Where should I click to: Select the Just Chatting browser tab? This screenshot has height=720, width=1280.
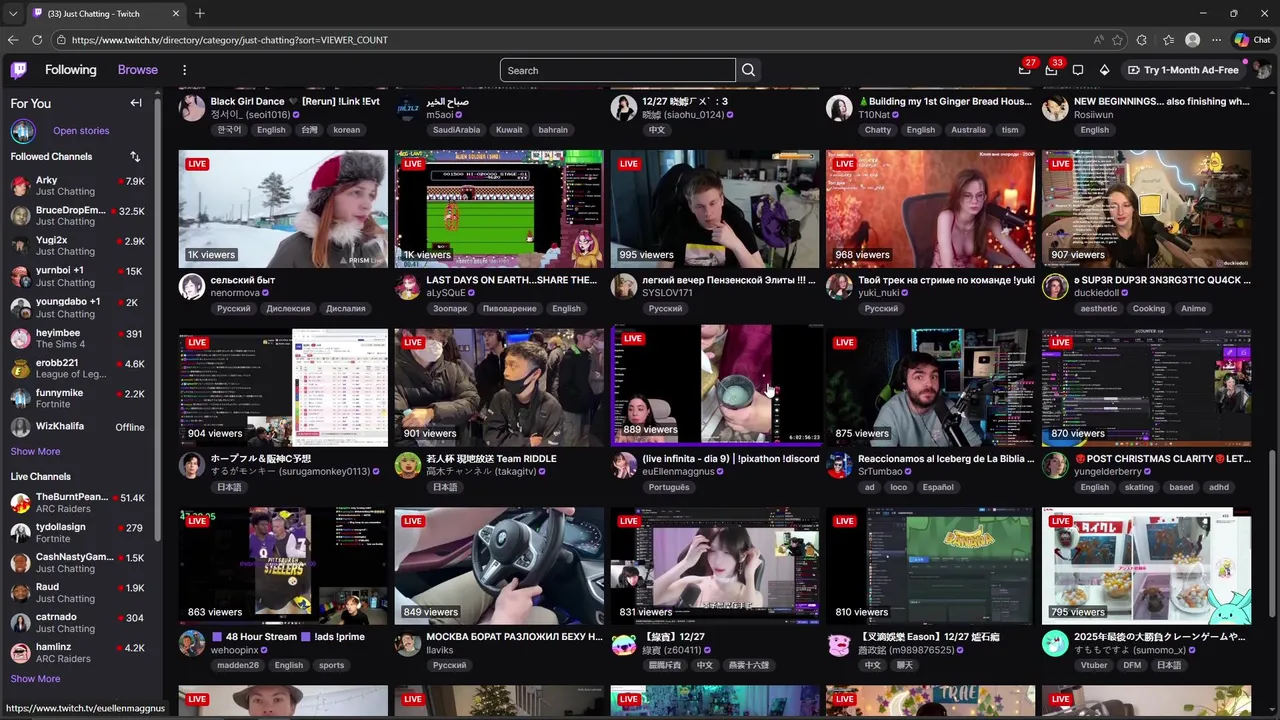tap(106, 13)
